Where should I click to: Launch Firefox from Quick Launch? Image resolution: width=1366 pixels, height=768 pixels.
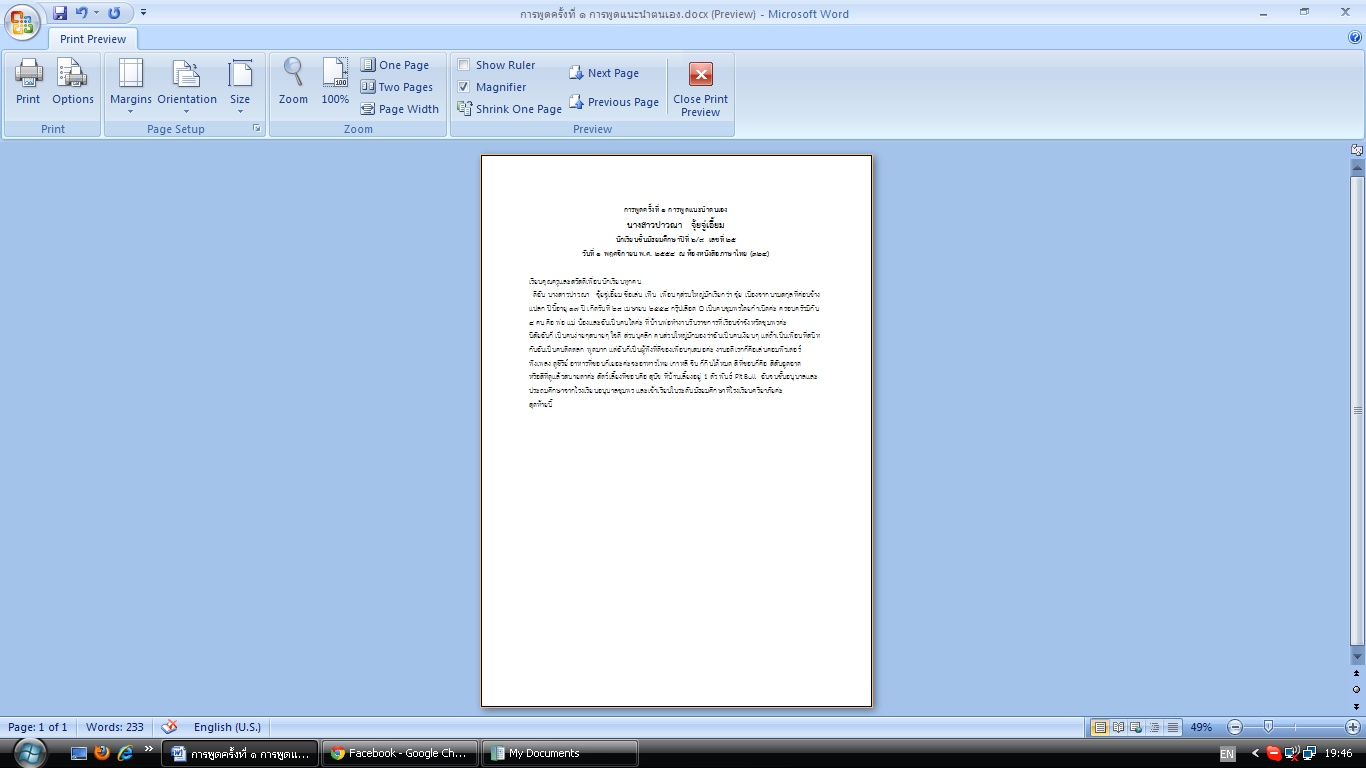(102, 753)
